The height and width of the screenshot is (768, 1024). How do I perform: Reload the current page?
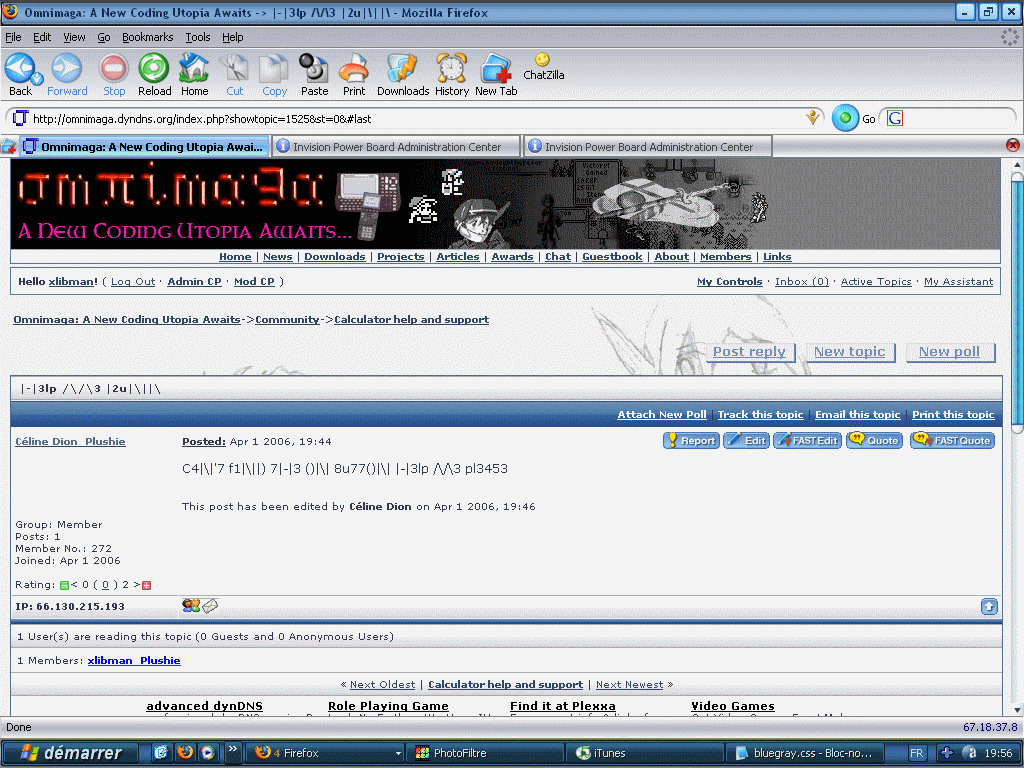pos(154,74)
